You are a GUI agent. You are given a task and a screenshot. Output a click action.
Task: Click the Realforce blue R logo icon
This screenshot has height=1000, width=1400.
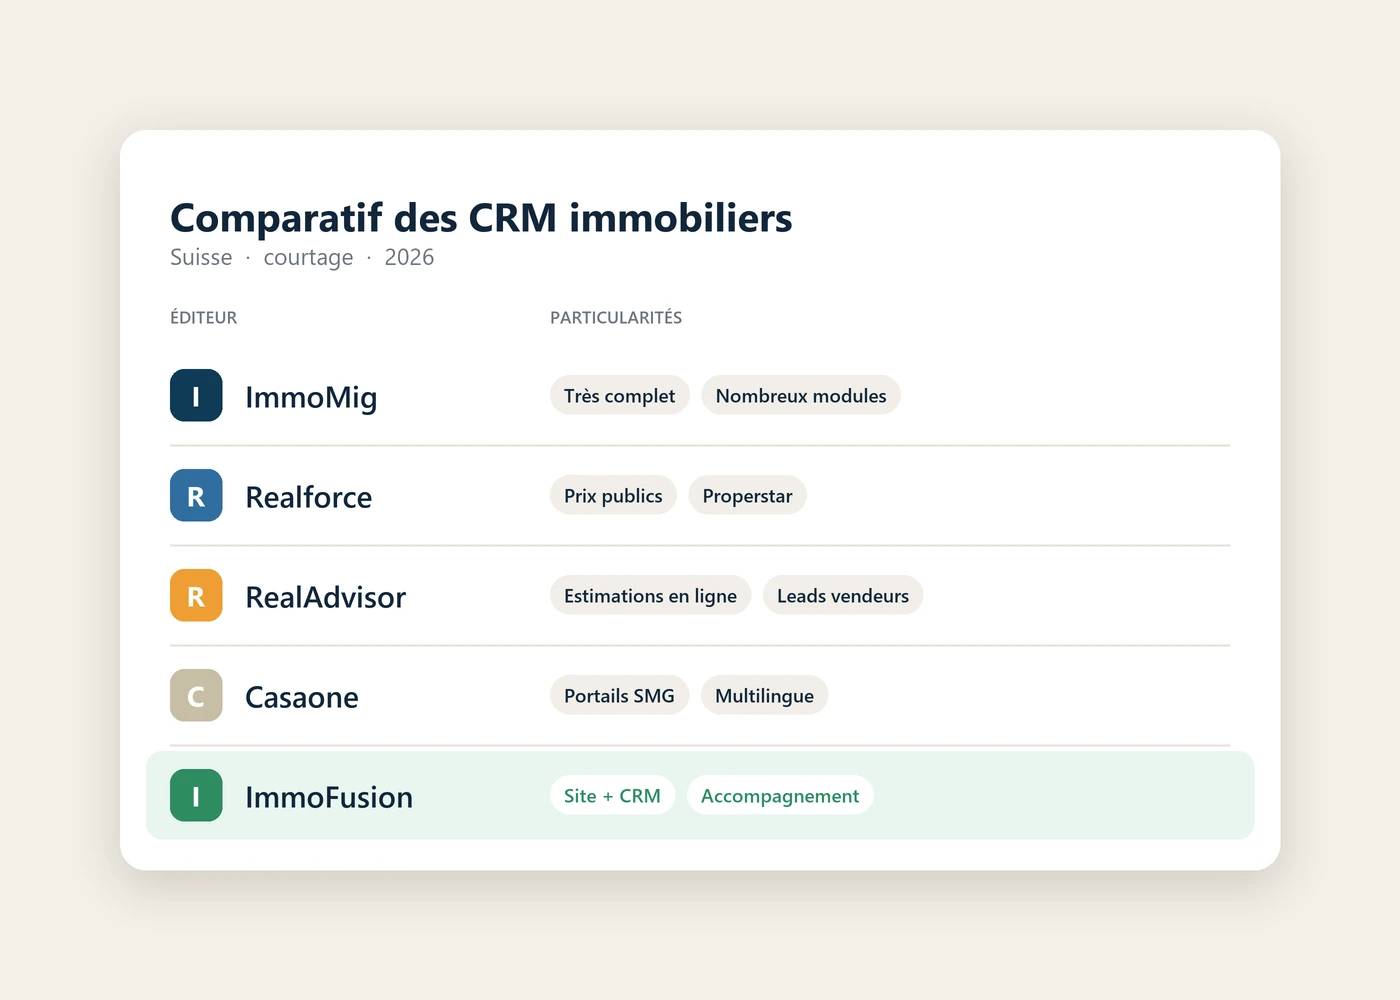[196, 495]
